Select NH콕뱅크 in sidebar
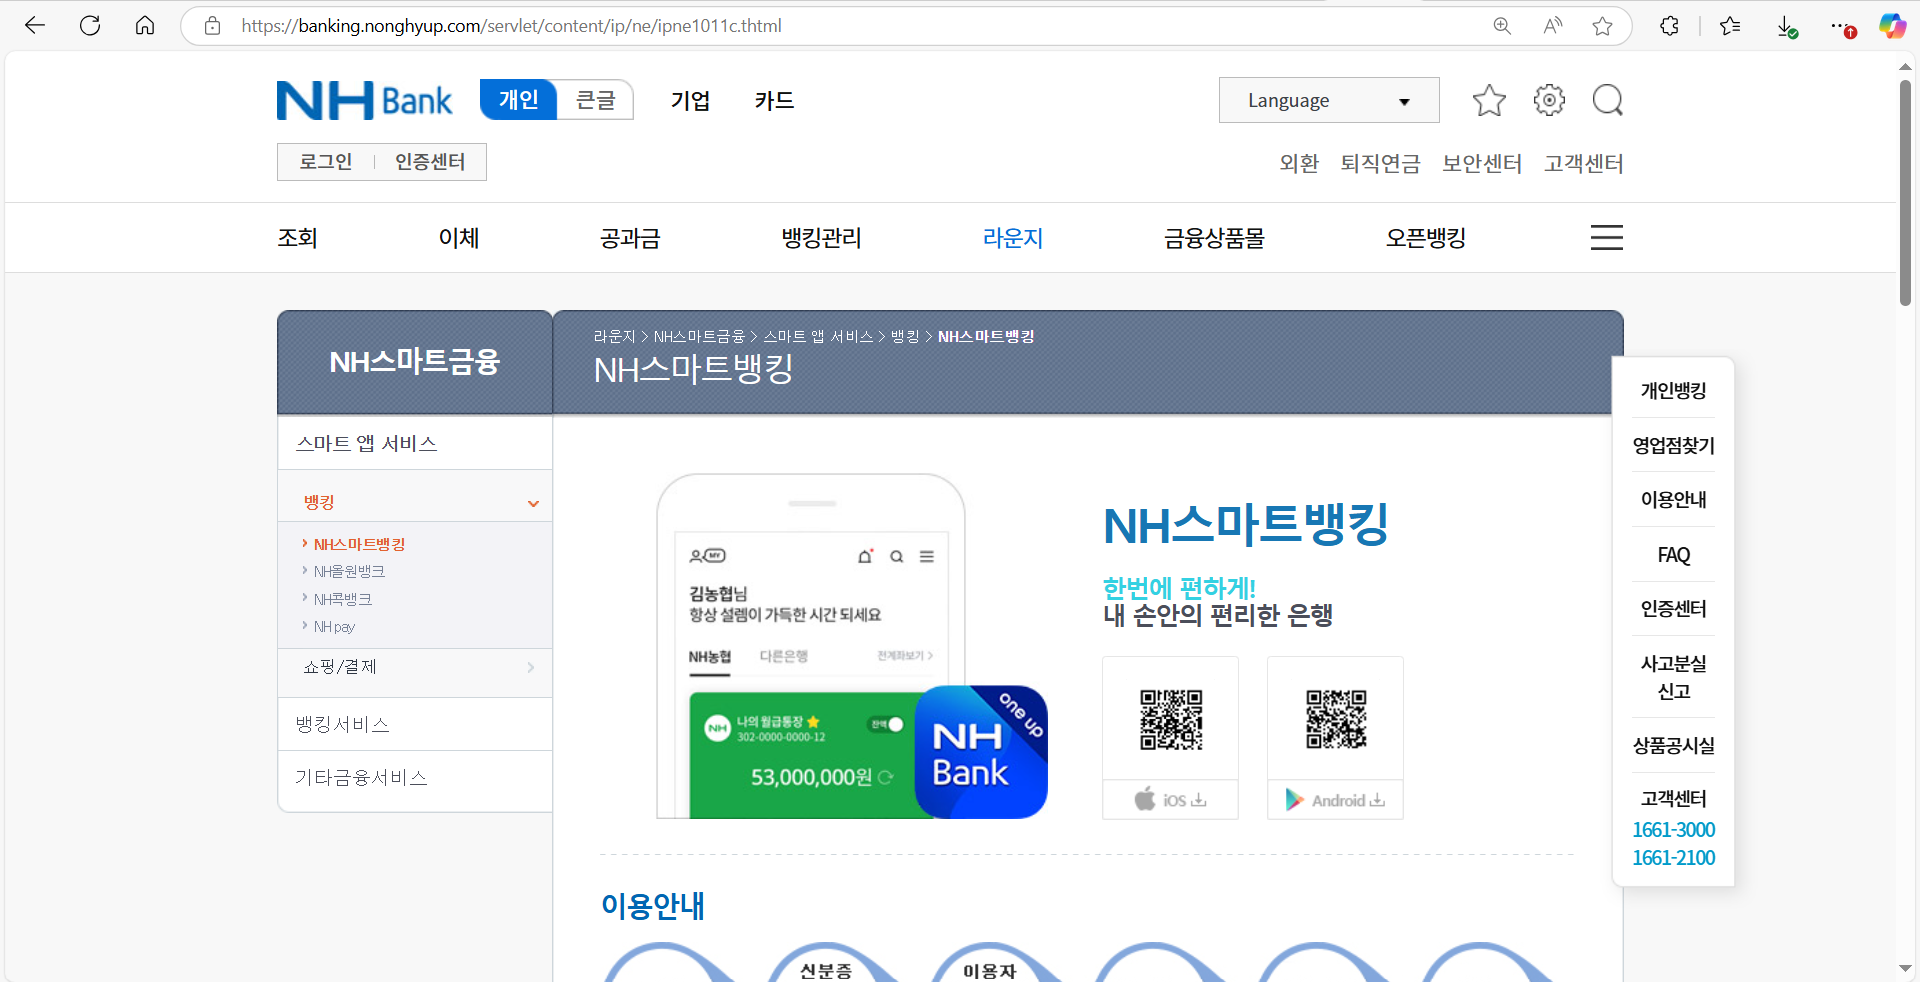1920x982 pixels. (x=343, y=599)
